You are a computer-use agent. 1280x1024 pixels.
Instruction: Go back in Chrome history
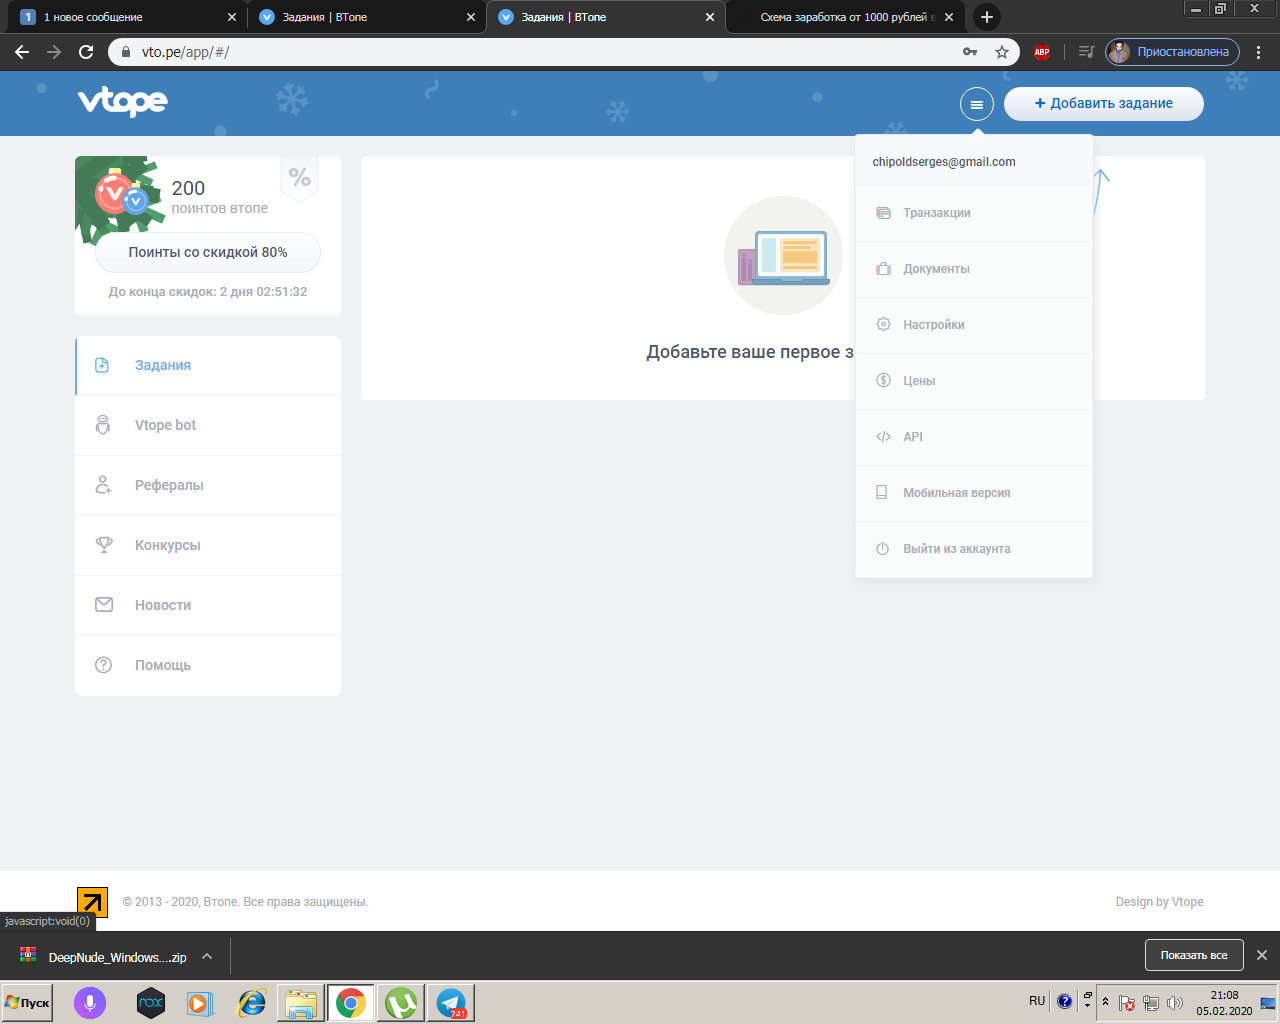pyautogui.click(x=22, y=52)
